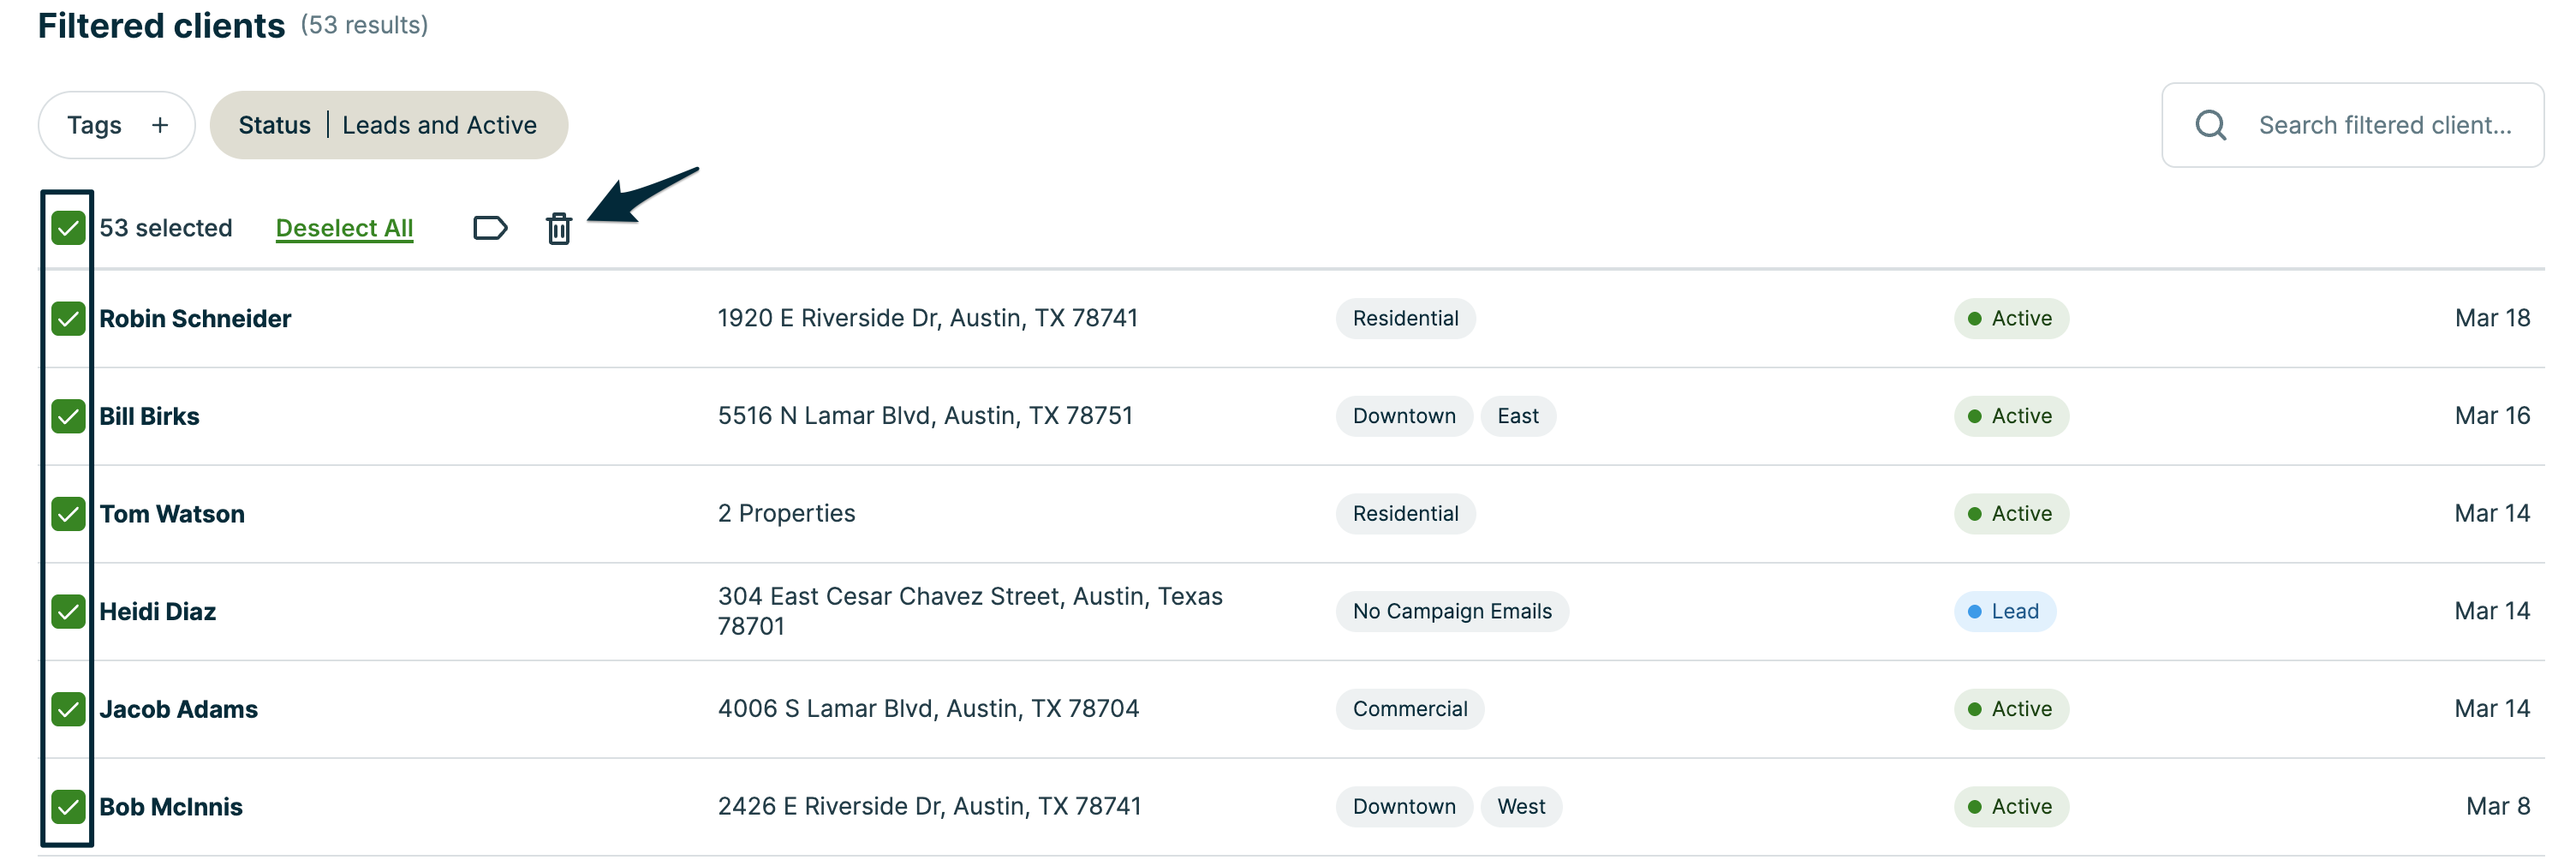Click the trash delete icon

click(x=558, y=229)
